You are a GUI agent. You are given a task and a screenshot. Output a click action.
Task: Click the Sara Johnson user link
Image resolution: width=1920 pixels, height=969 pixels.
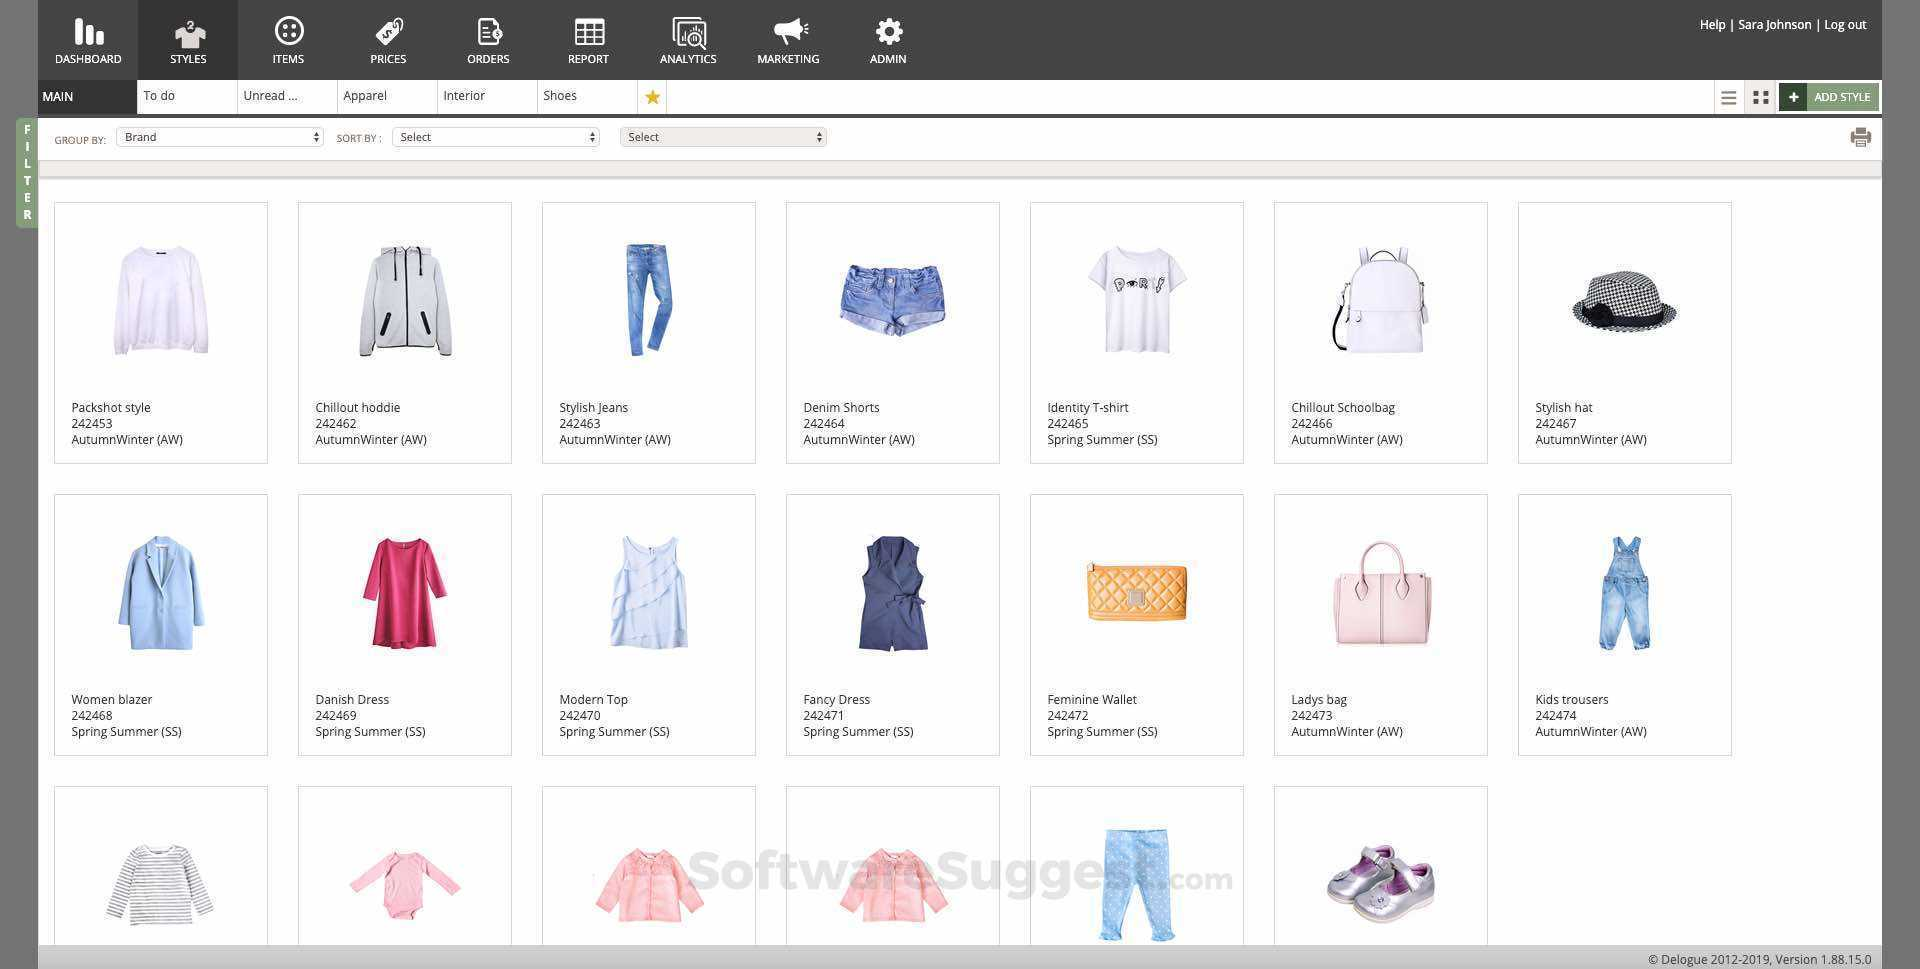[x=1774, y=25]
